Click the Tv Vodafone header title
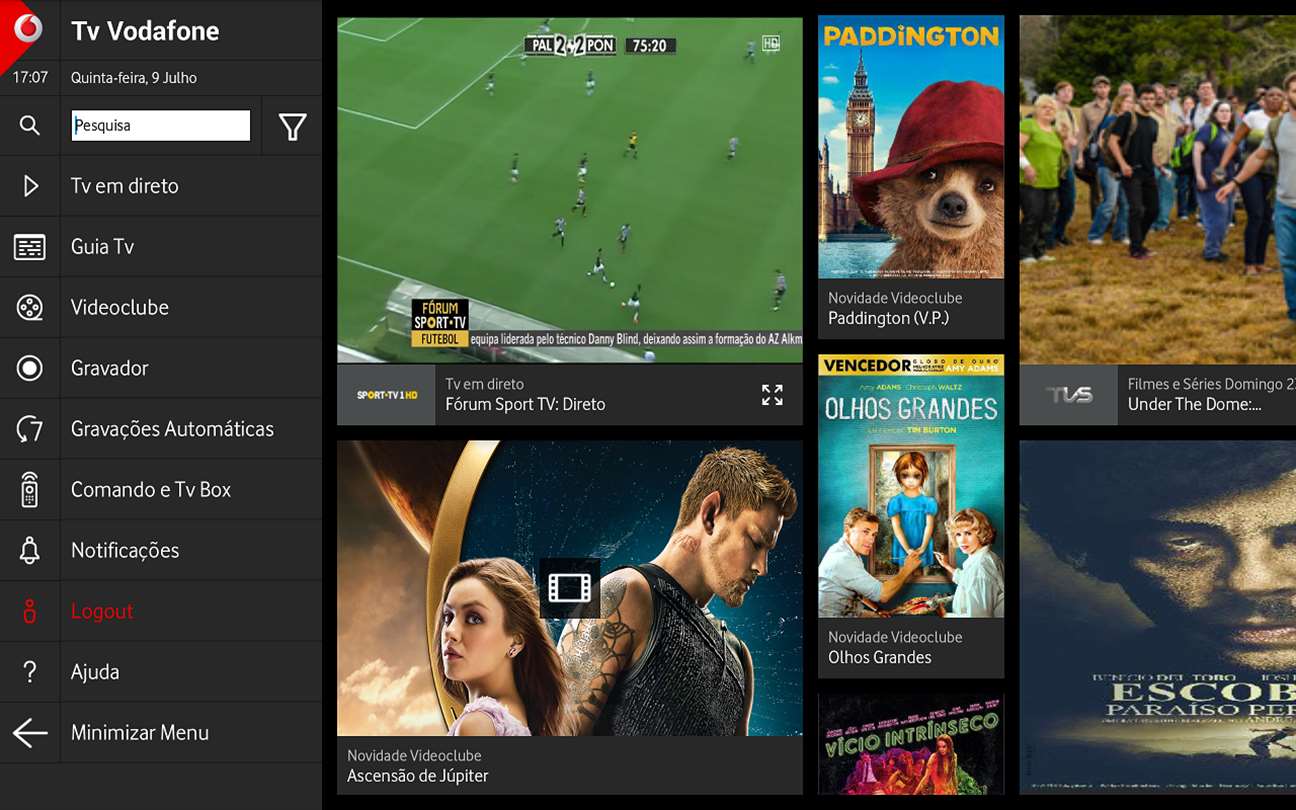This screenshot has width=1296, height=810. [145, 31]
